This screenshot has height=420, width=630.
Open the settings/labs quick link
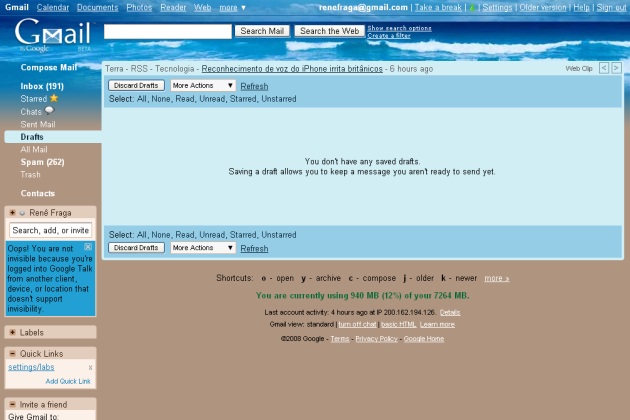pyautogui.click(x=31, y=367)
